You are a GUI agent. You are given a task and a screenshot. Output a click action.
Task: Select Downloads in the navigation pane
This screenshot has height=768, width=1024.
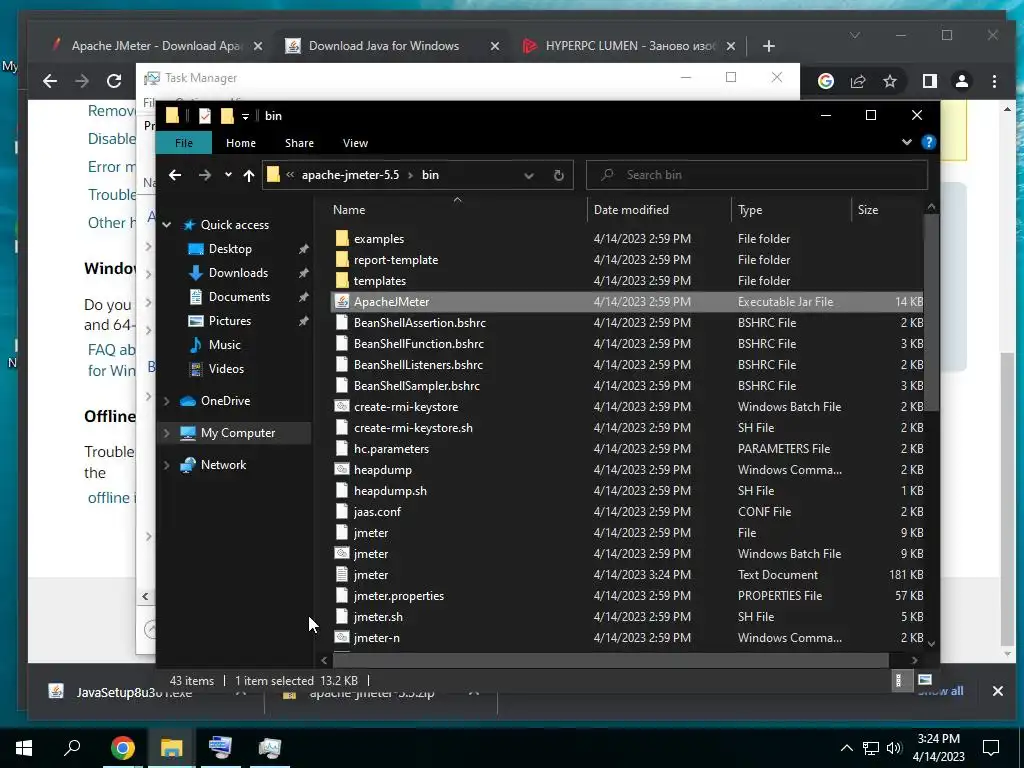238,273
